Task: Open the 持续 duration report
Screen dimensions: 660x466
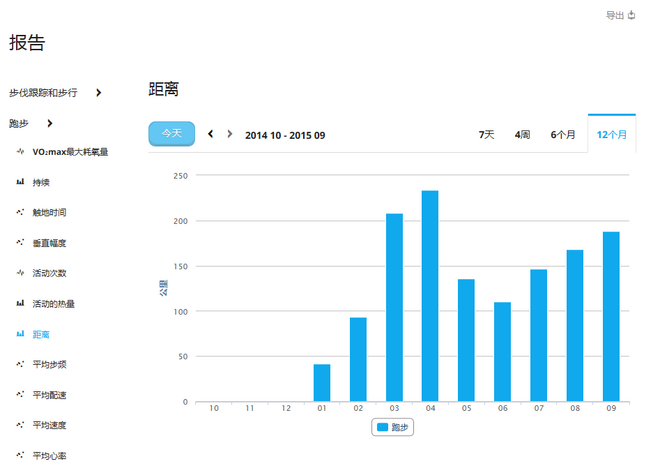Action: tap(41, 182)
